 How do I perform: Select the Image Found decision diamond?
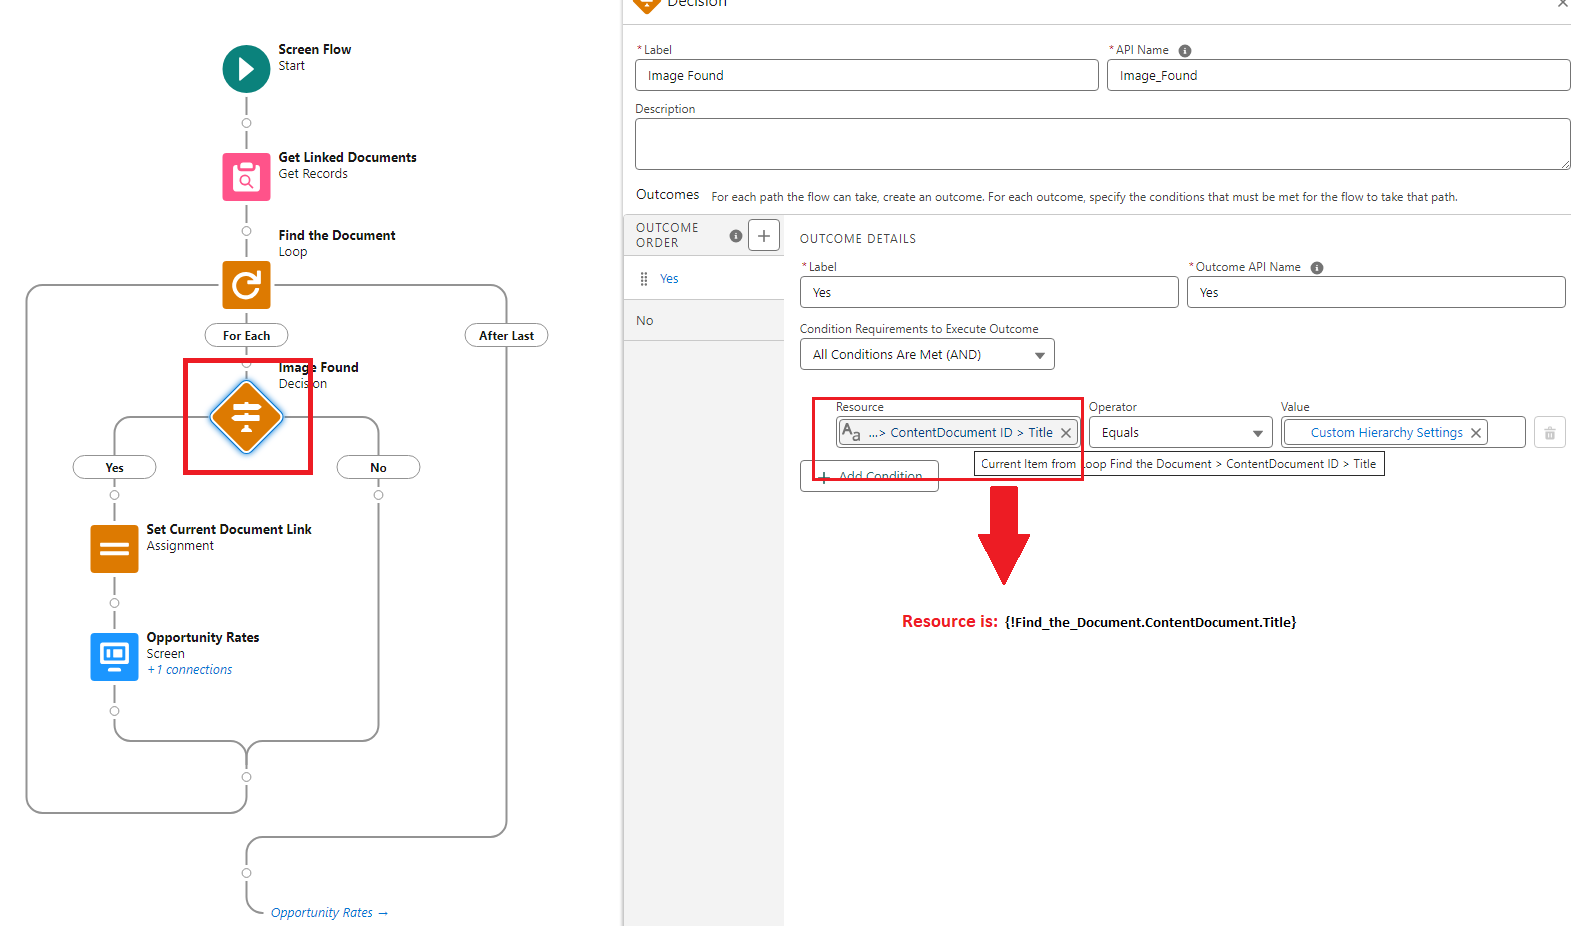[246, 416]
